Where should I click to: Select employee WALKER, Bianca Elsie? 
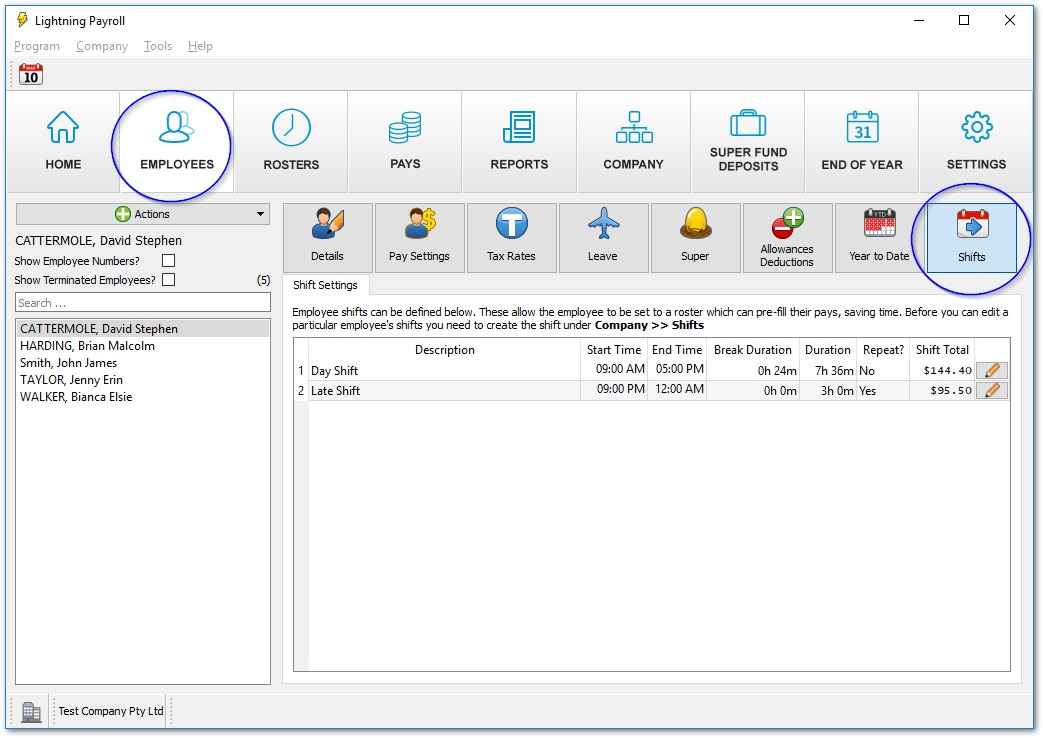pos(143,397)
